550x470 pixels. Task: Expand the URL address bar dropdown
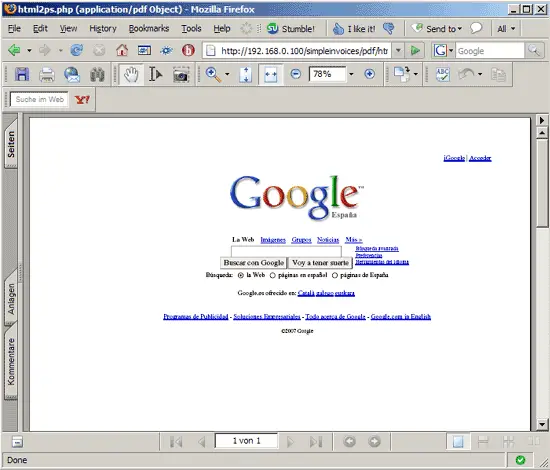(x=398, y=51)
